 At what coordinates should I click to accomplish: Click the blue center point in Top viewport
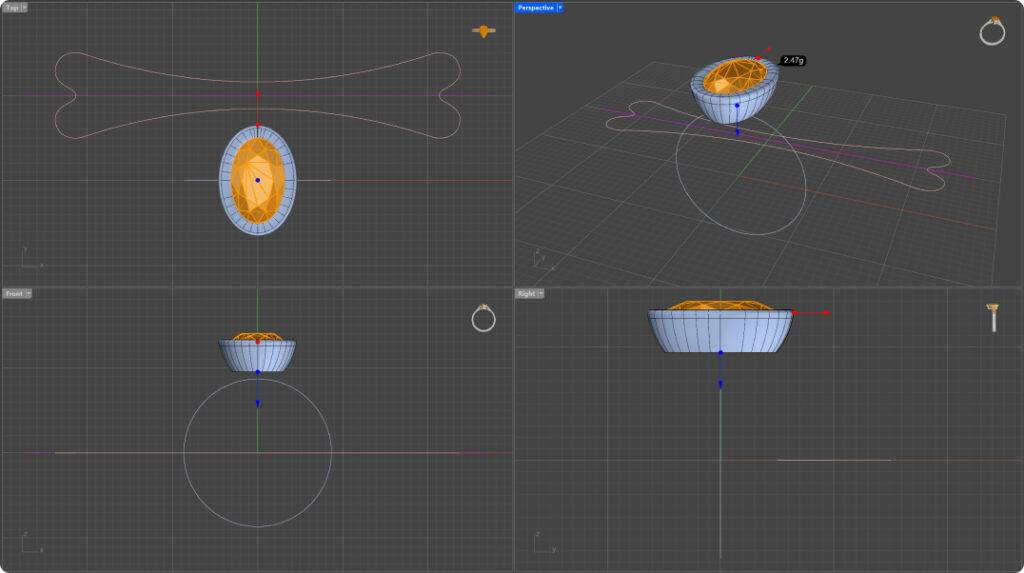pos(257,180)
